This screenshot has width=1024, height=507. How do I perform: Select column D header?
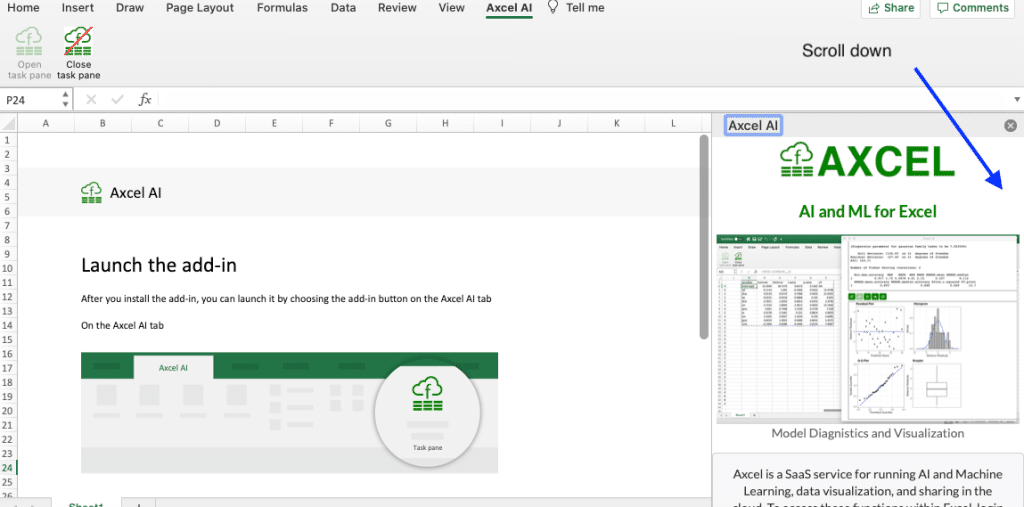(217, 123)
